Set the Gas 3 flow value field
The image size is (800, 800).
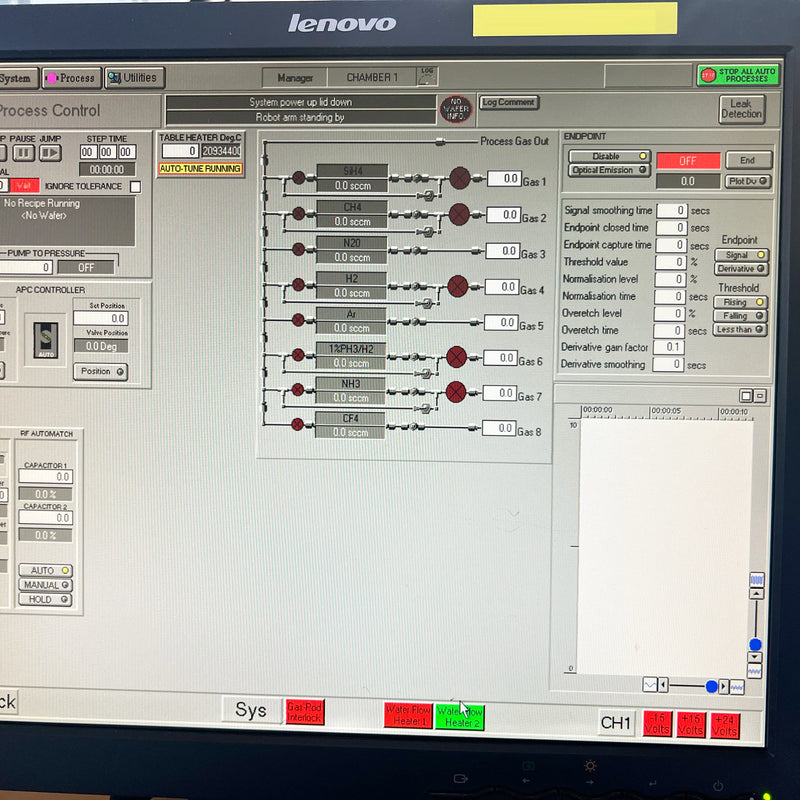(x=503, y=251)
